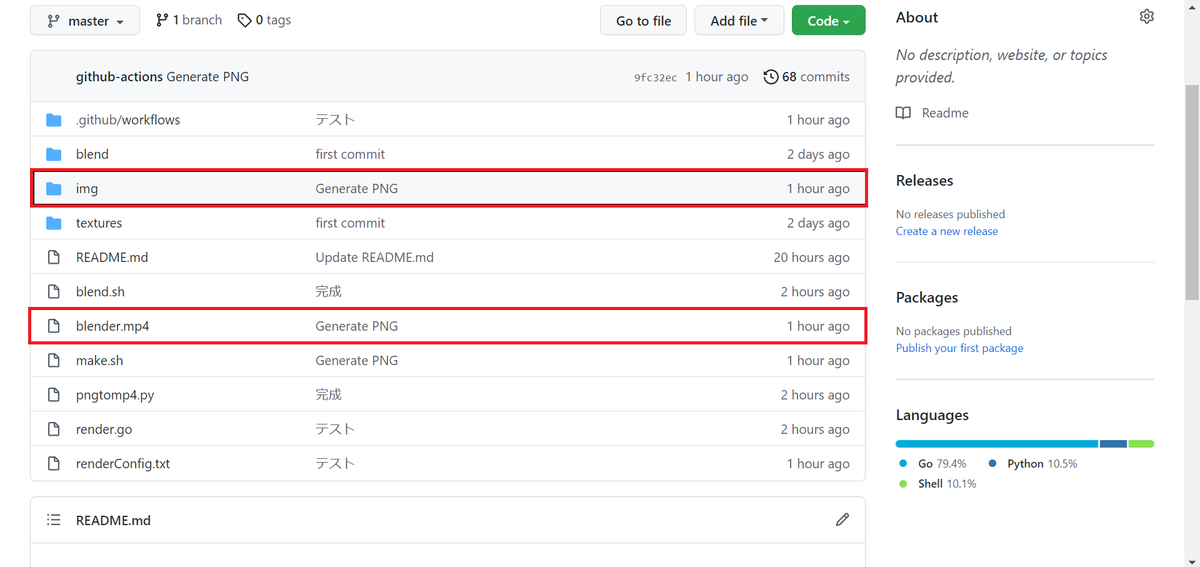Open Generate PNG commit on make.sh row
Image resolution: width=1200 pixels, height=567 pixels.
coord(357,360)
